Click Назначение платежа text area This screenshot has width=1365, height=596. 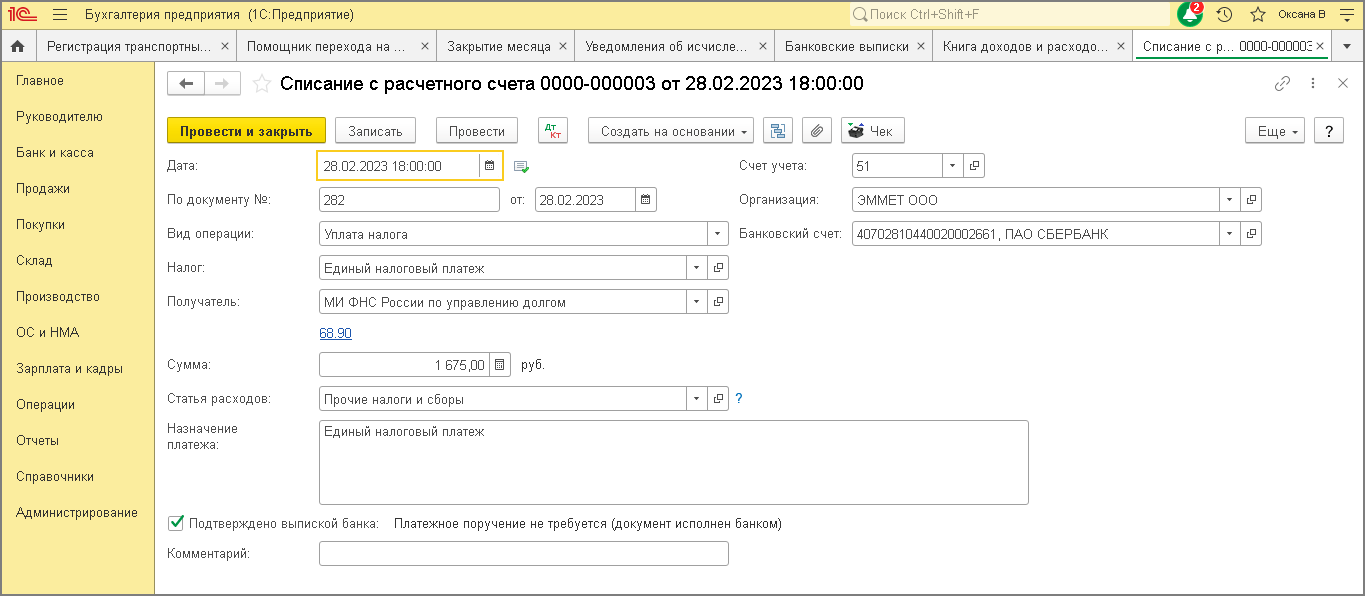pyautogui.click(x=674, y=462)
